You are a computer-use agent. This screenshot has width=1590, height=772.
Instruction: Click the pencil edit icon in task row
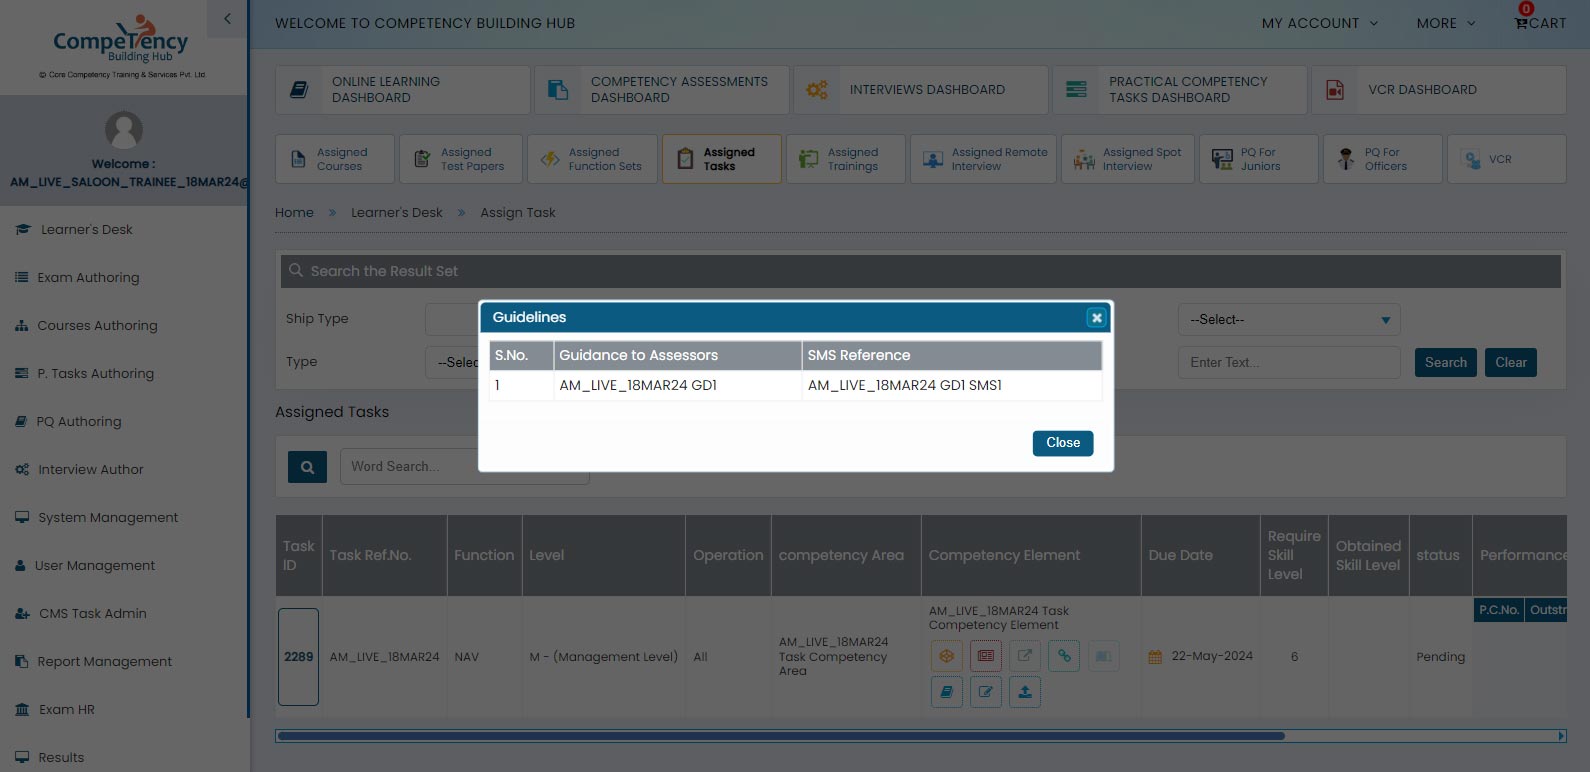pos(985,692)
